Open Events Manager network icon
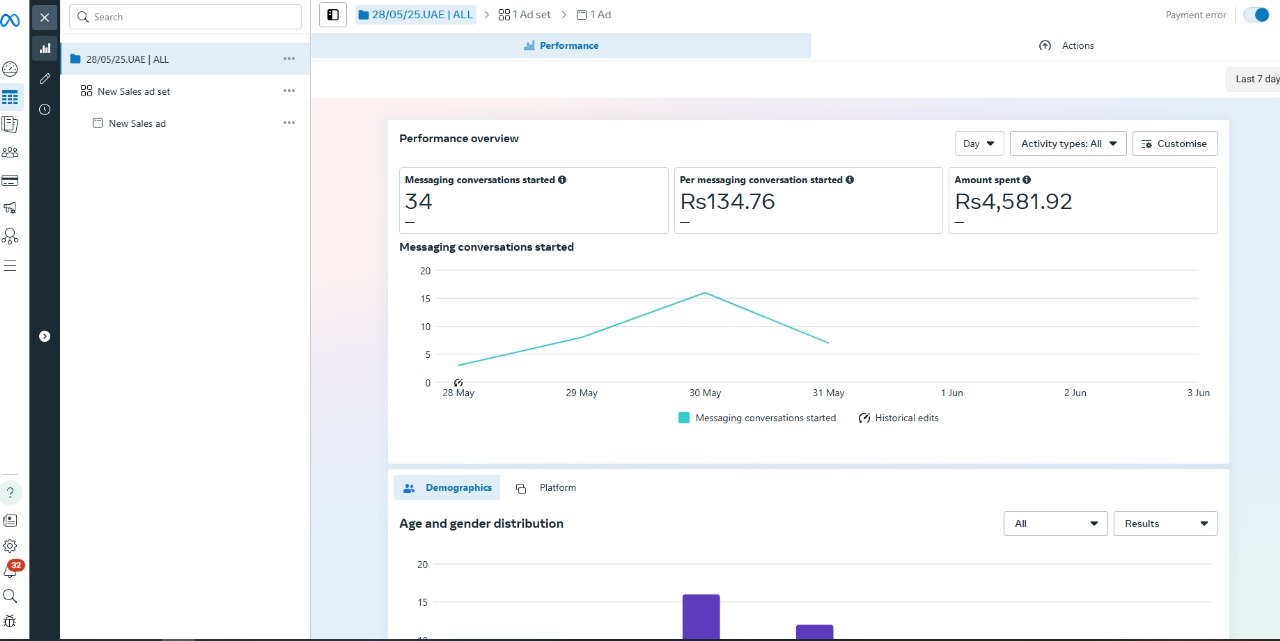This screenshot has height=641, width=1280. pyautogui.click(x=10, y=236)
